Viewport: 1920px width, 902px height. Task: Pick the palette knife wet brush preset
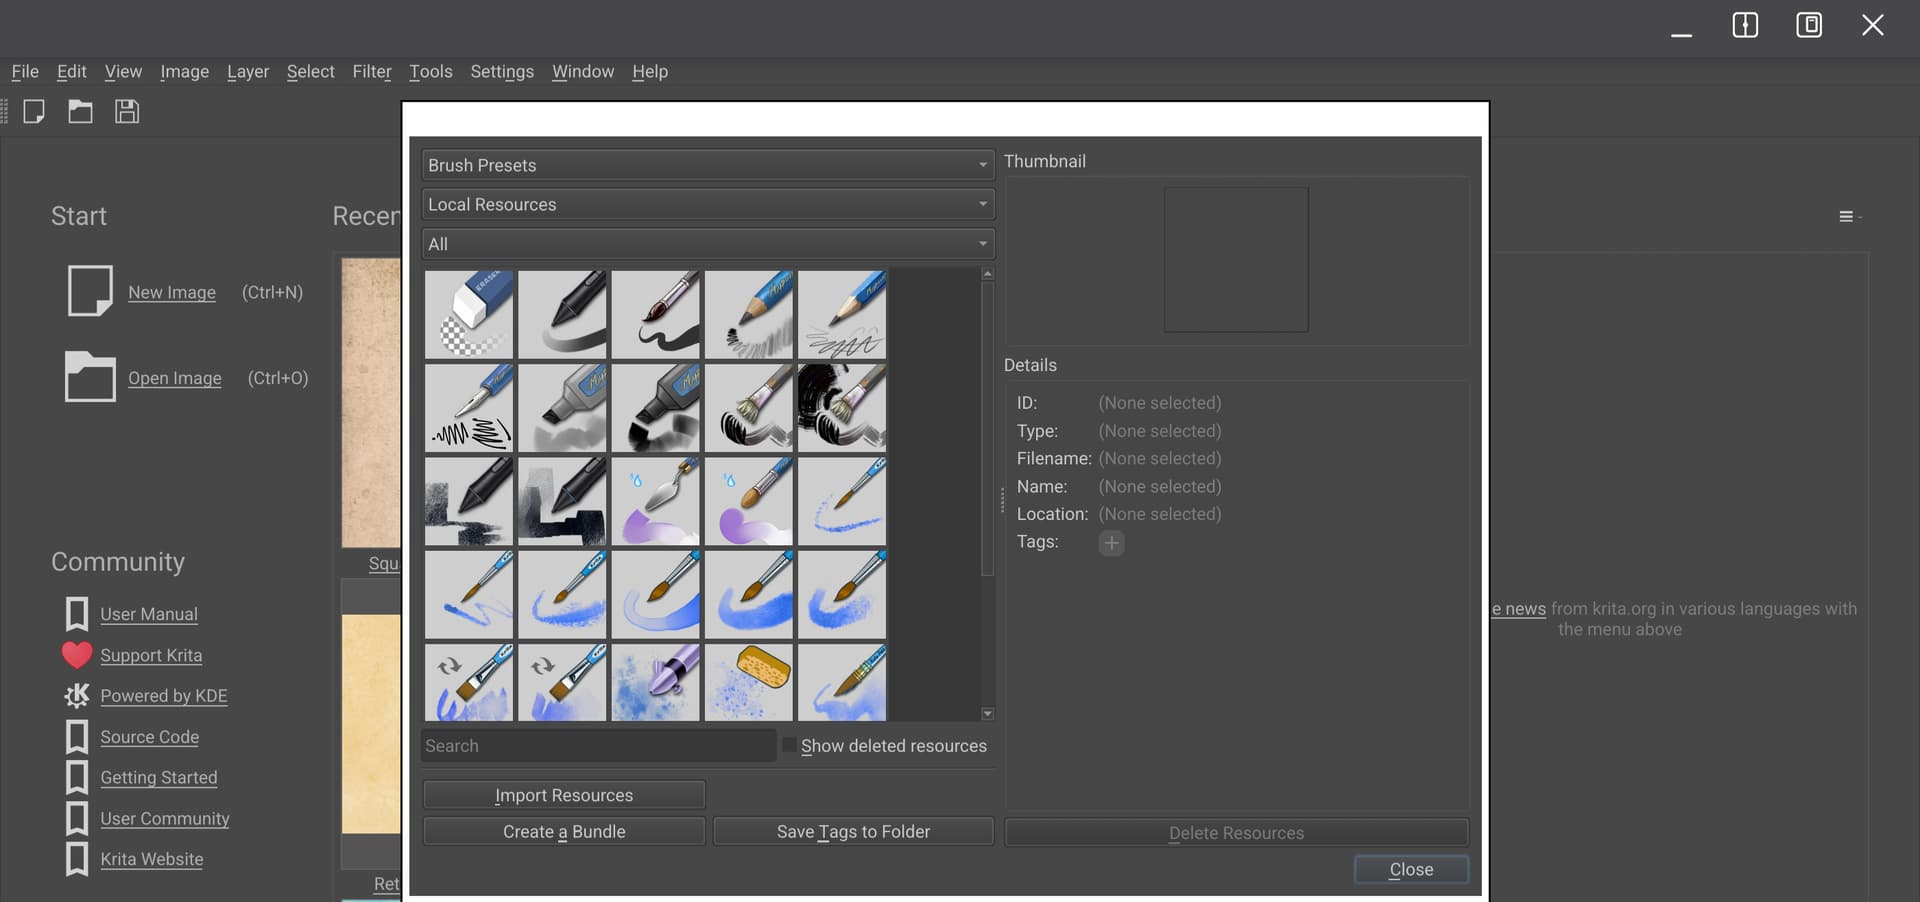655,501
